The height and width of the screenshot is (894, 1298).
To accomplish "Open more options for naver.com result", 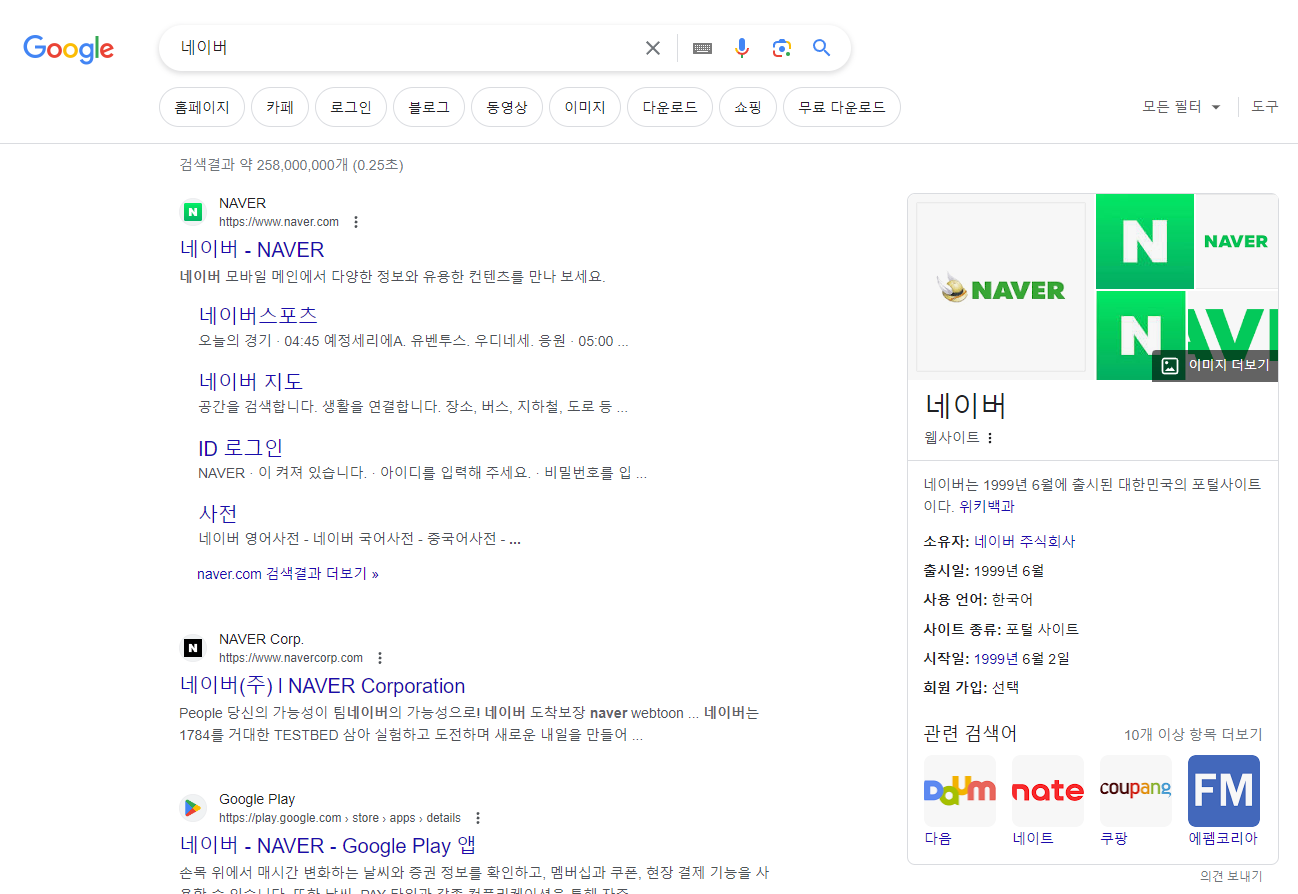I will (x=356, y=222).
